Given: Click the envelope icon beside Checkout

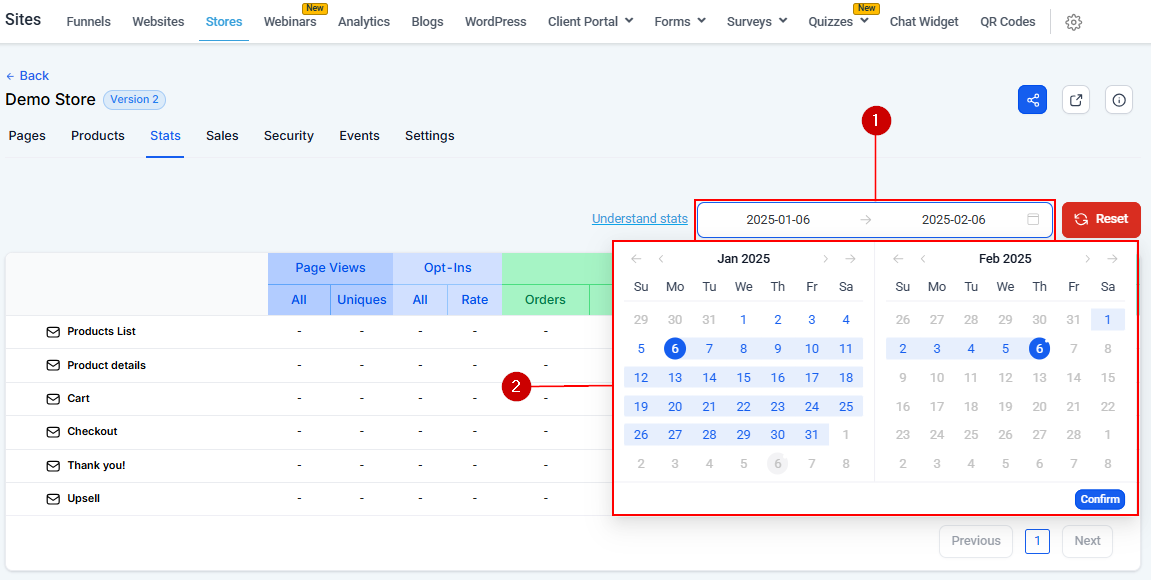Looking at the screenshot, I should point(53,432).
